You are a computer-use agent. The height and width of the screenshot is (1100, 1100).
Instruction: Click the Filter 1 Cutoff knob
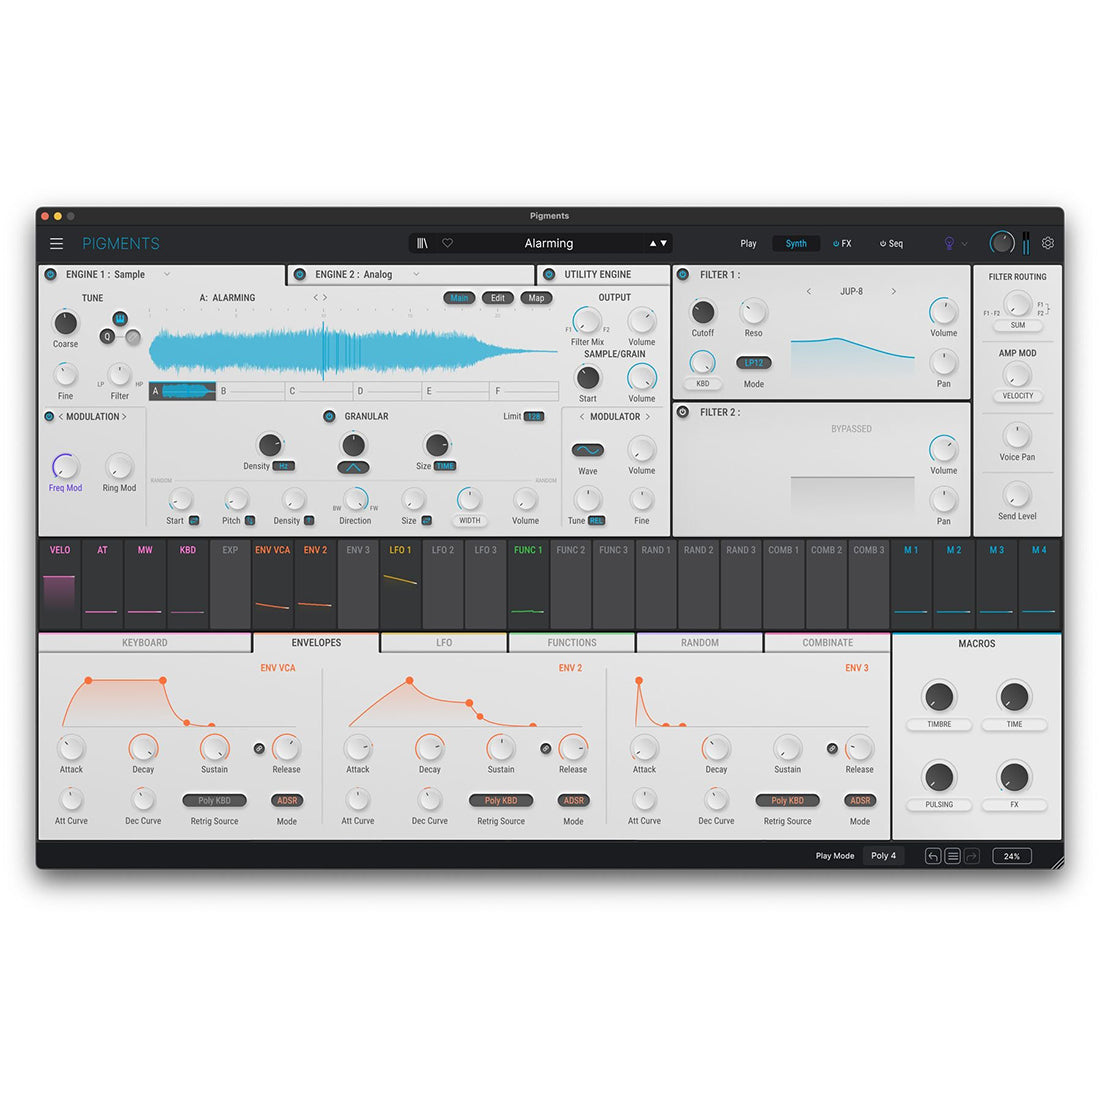(x=703, y=312)
